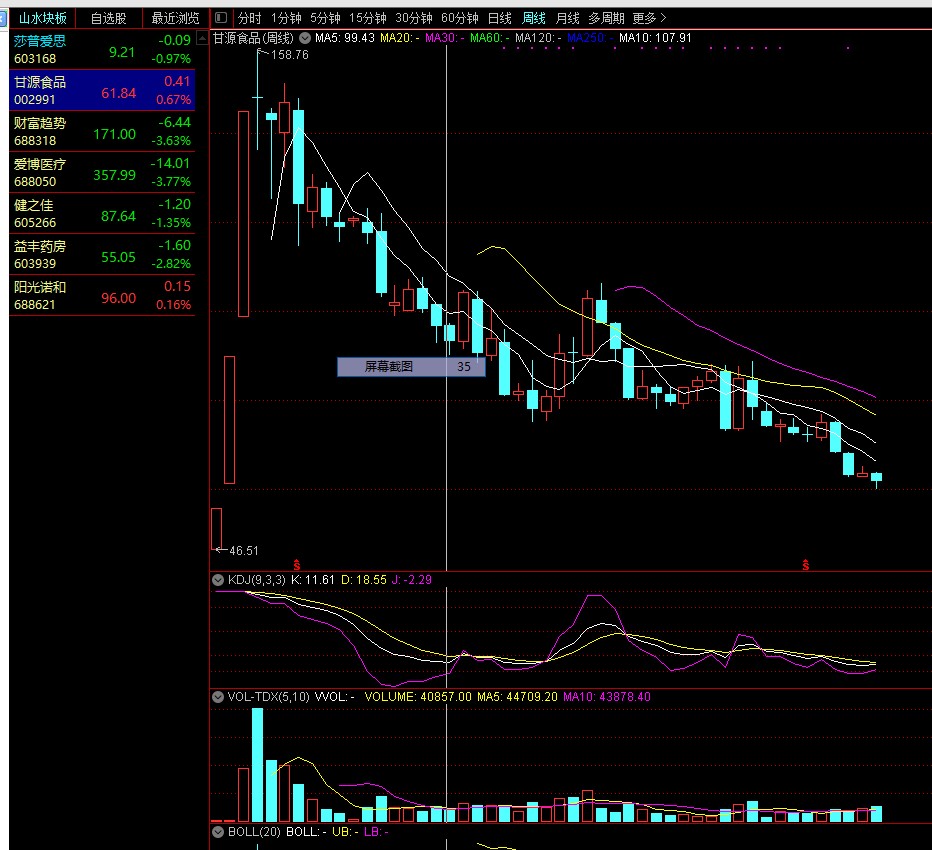This screenshot has height=850, width=932.
Task: Click the VOLUME: 40857.00 value
Action: tap(418, 697)
